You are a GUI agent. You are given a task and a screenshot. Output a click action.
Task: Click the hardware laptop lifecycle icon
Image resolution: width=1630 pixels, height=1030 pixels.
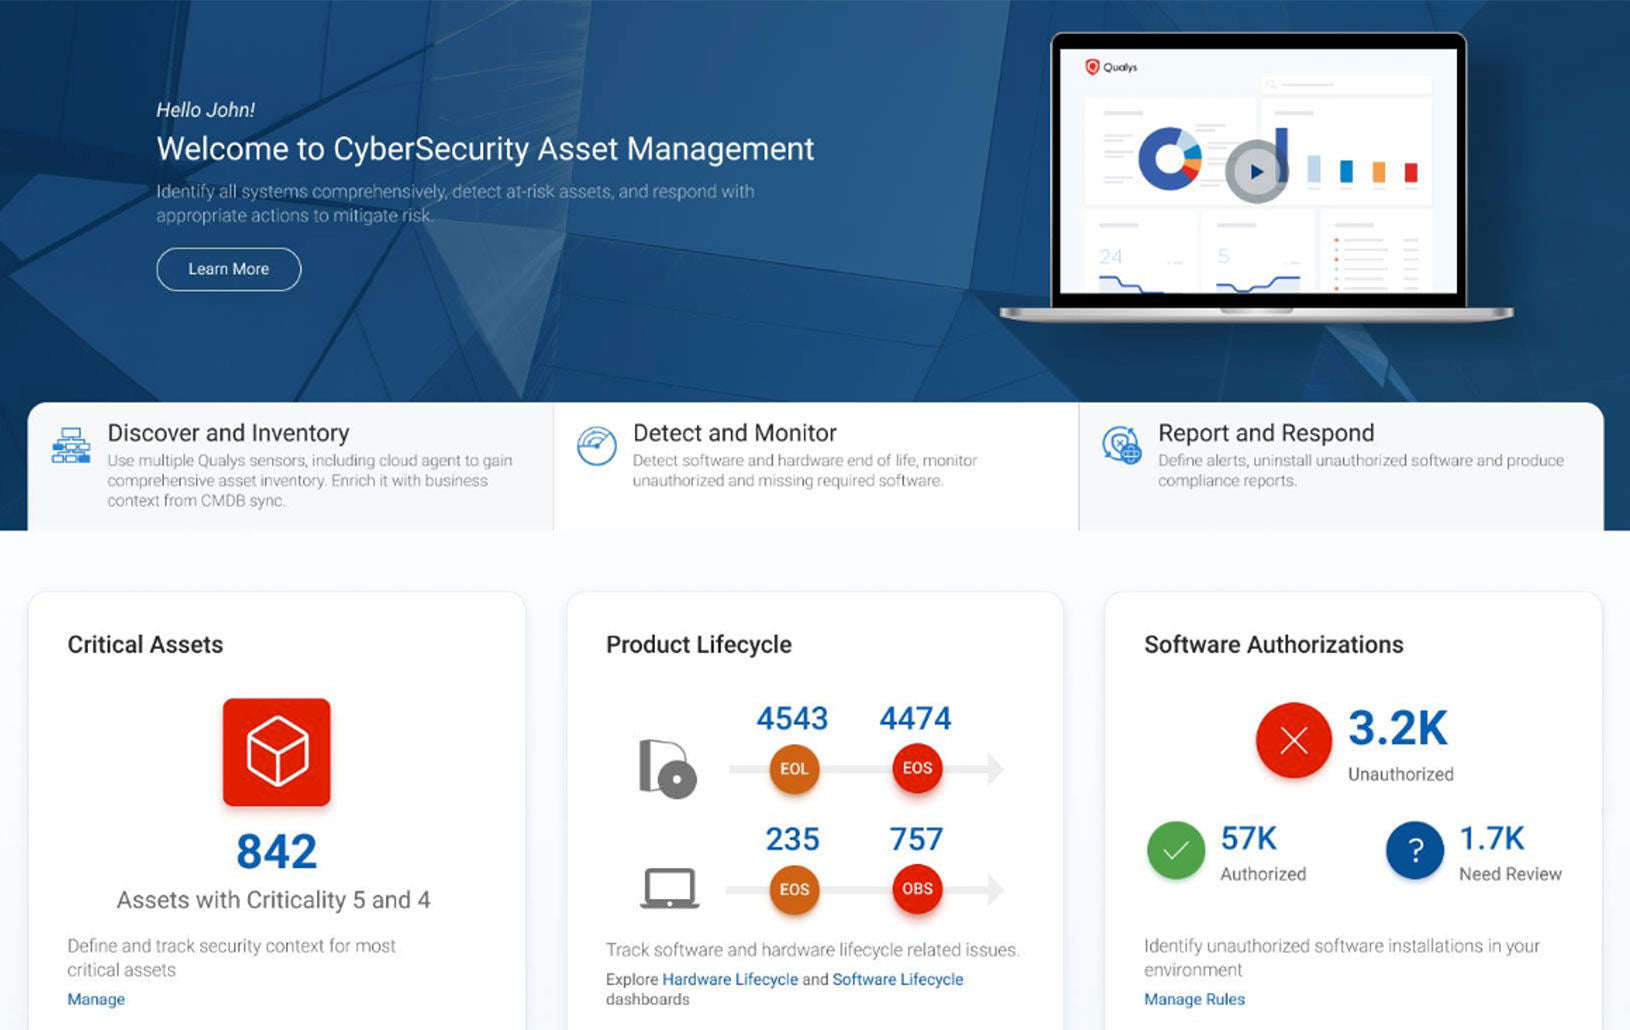pos(669,888)
